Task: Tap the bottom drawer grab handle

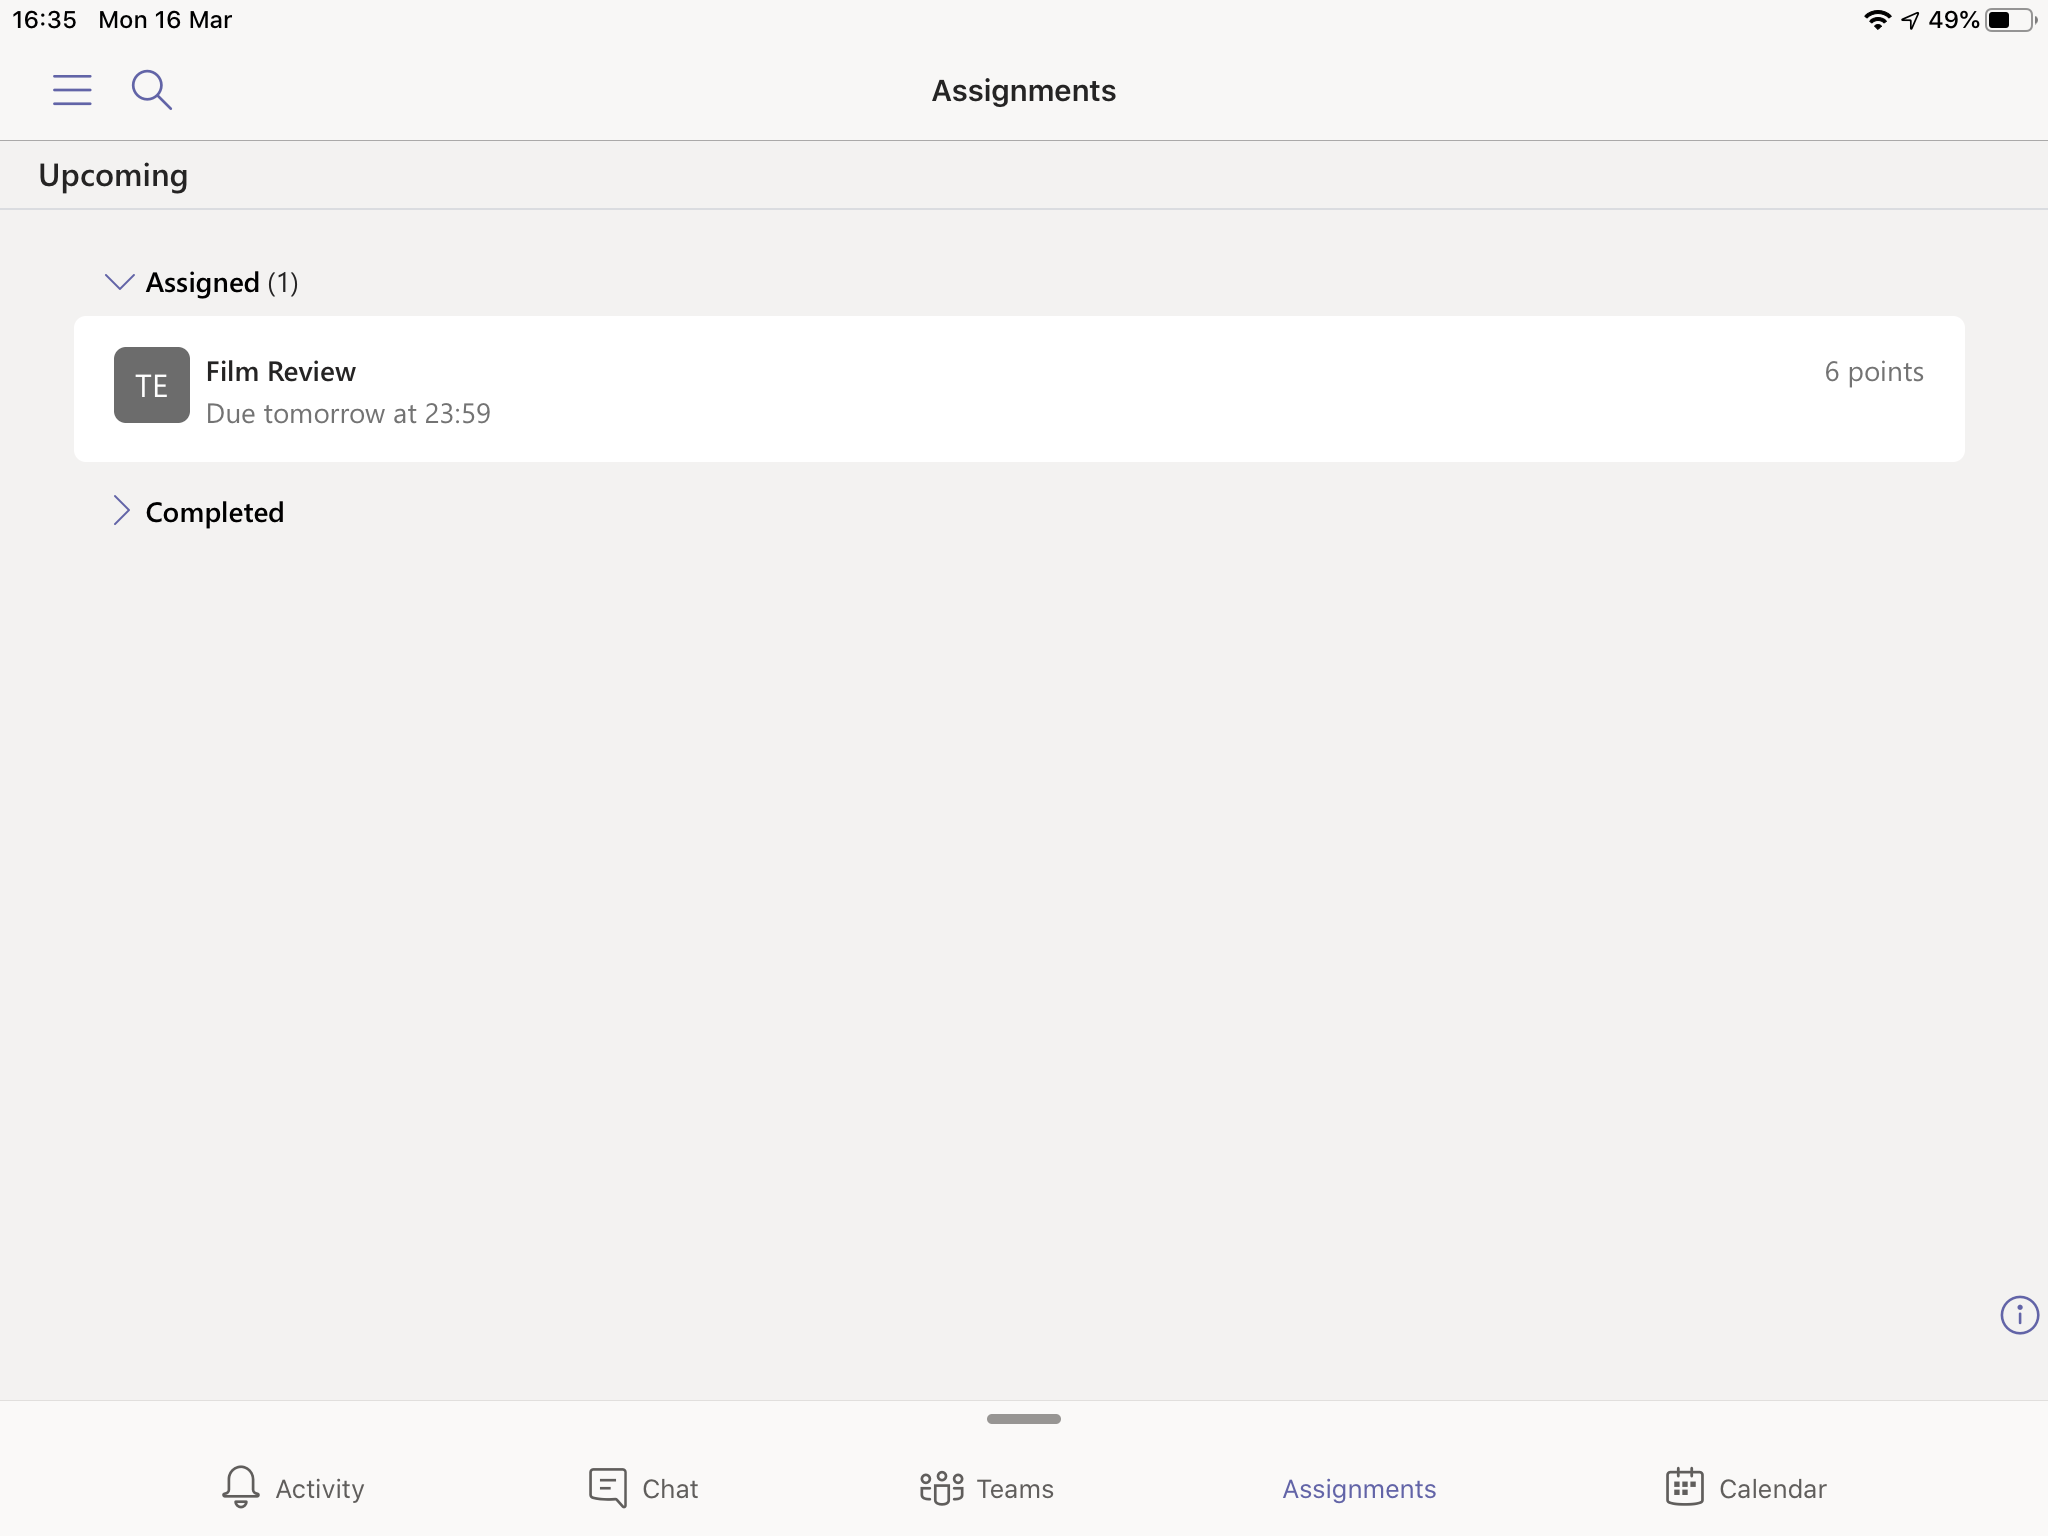Action: (1023, 1418)
